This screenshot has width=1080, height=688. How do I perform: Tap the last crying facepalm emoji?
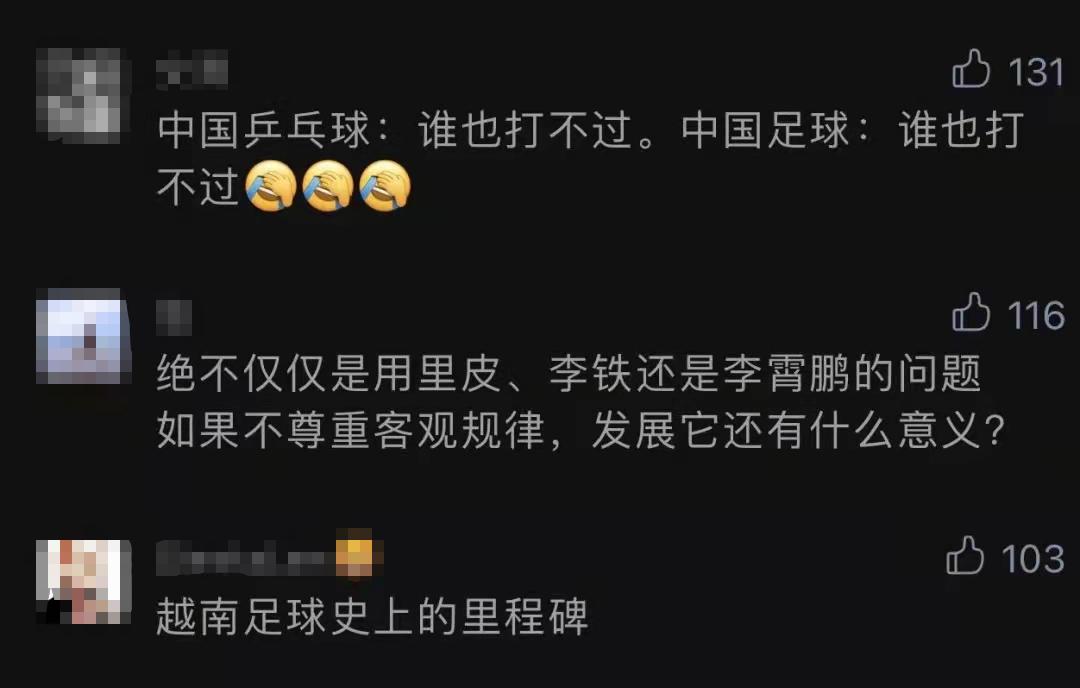[385, 186]
